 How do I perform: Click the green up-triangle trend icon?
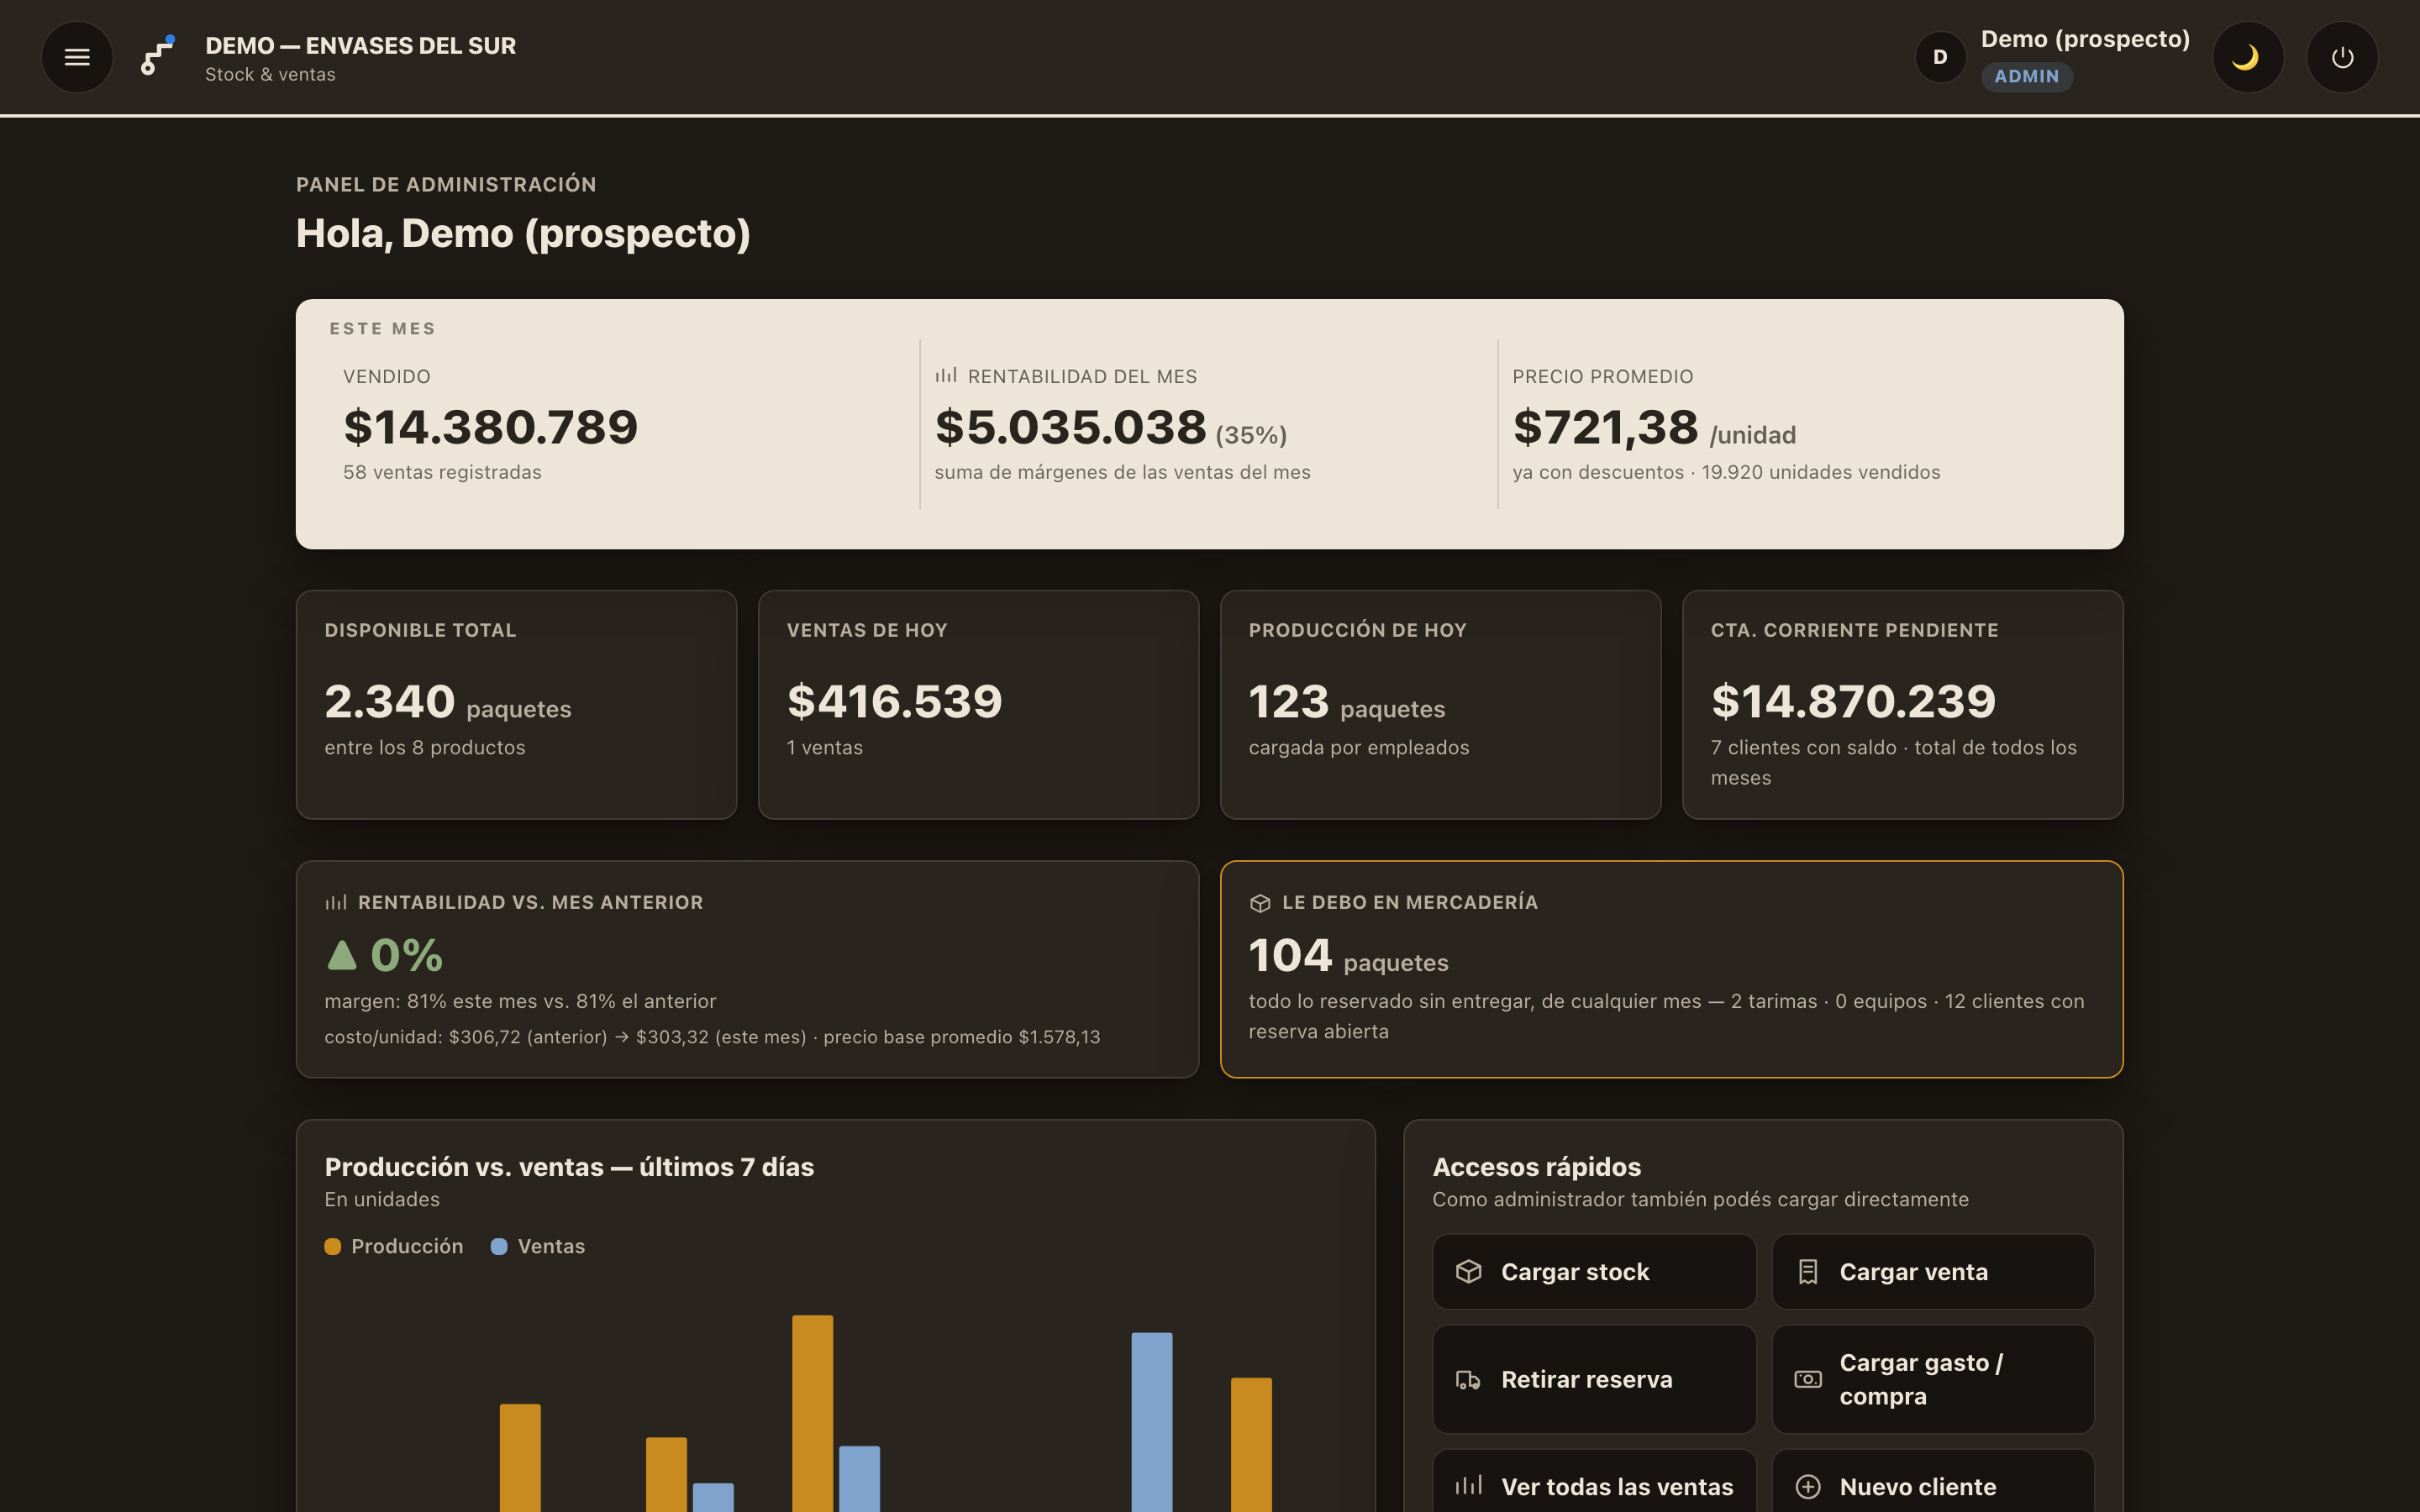click(342, 955)
